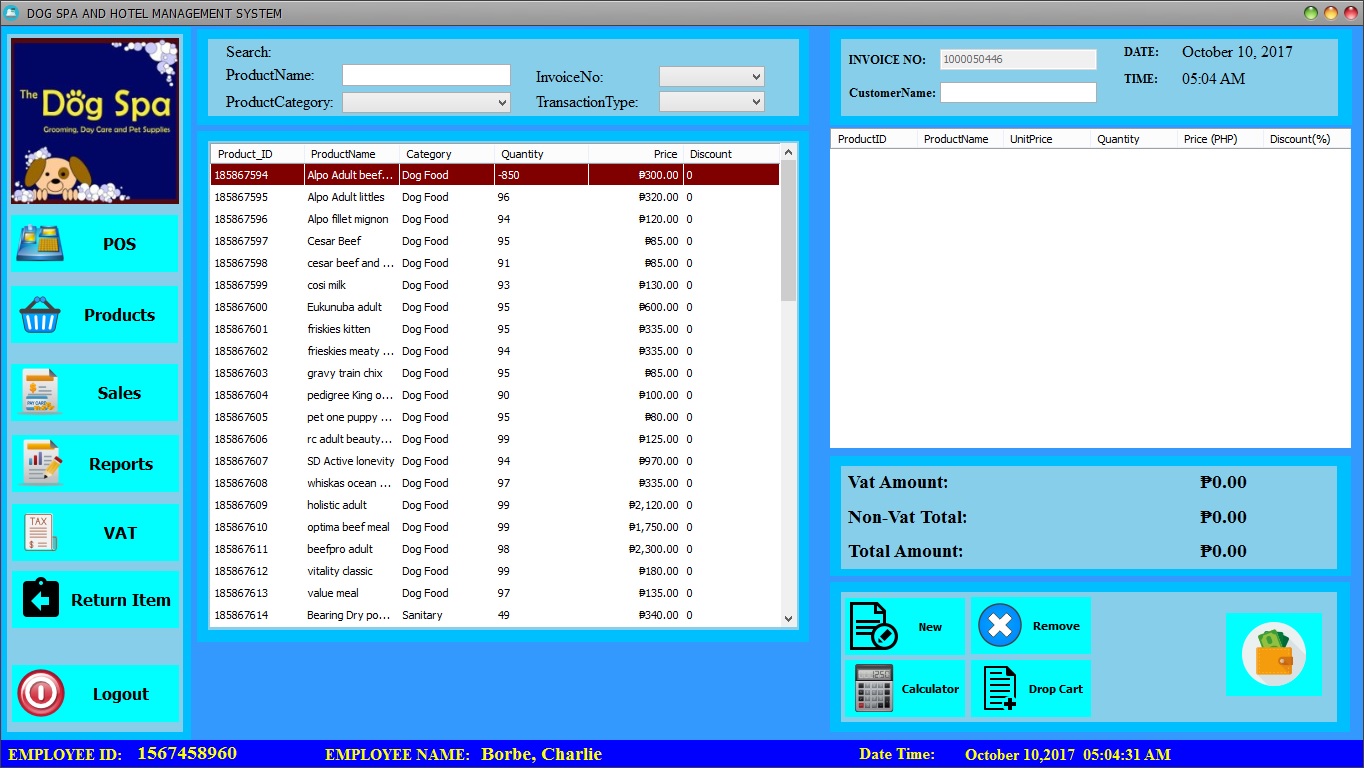The height and width of the screenshot is (768, 1364).
Task: Open the ProductCategory dropdown
Action: click(425, 101)
